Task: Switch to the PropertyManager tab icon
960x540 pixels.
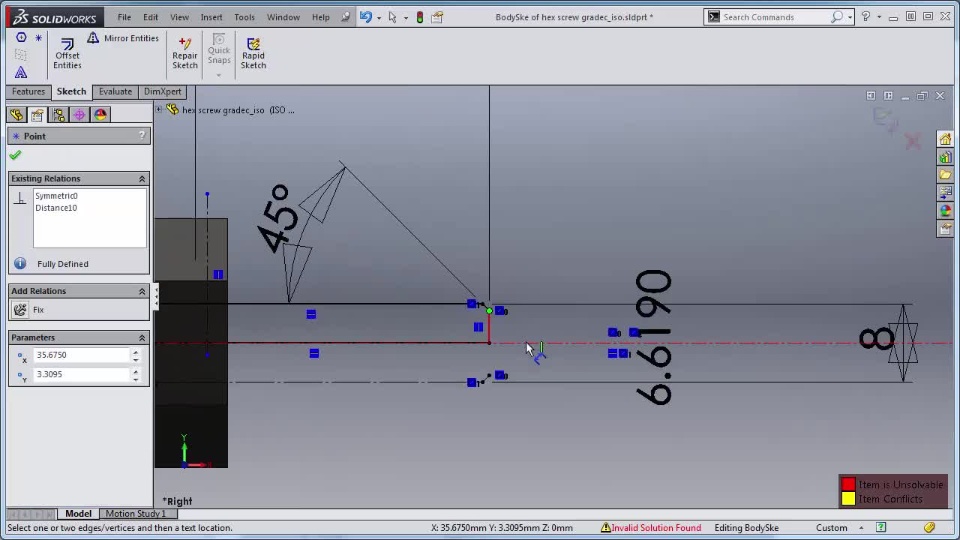Action: click(37, 114)
